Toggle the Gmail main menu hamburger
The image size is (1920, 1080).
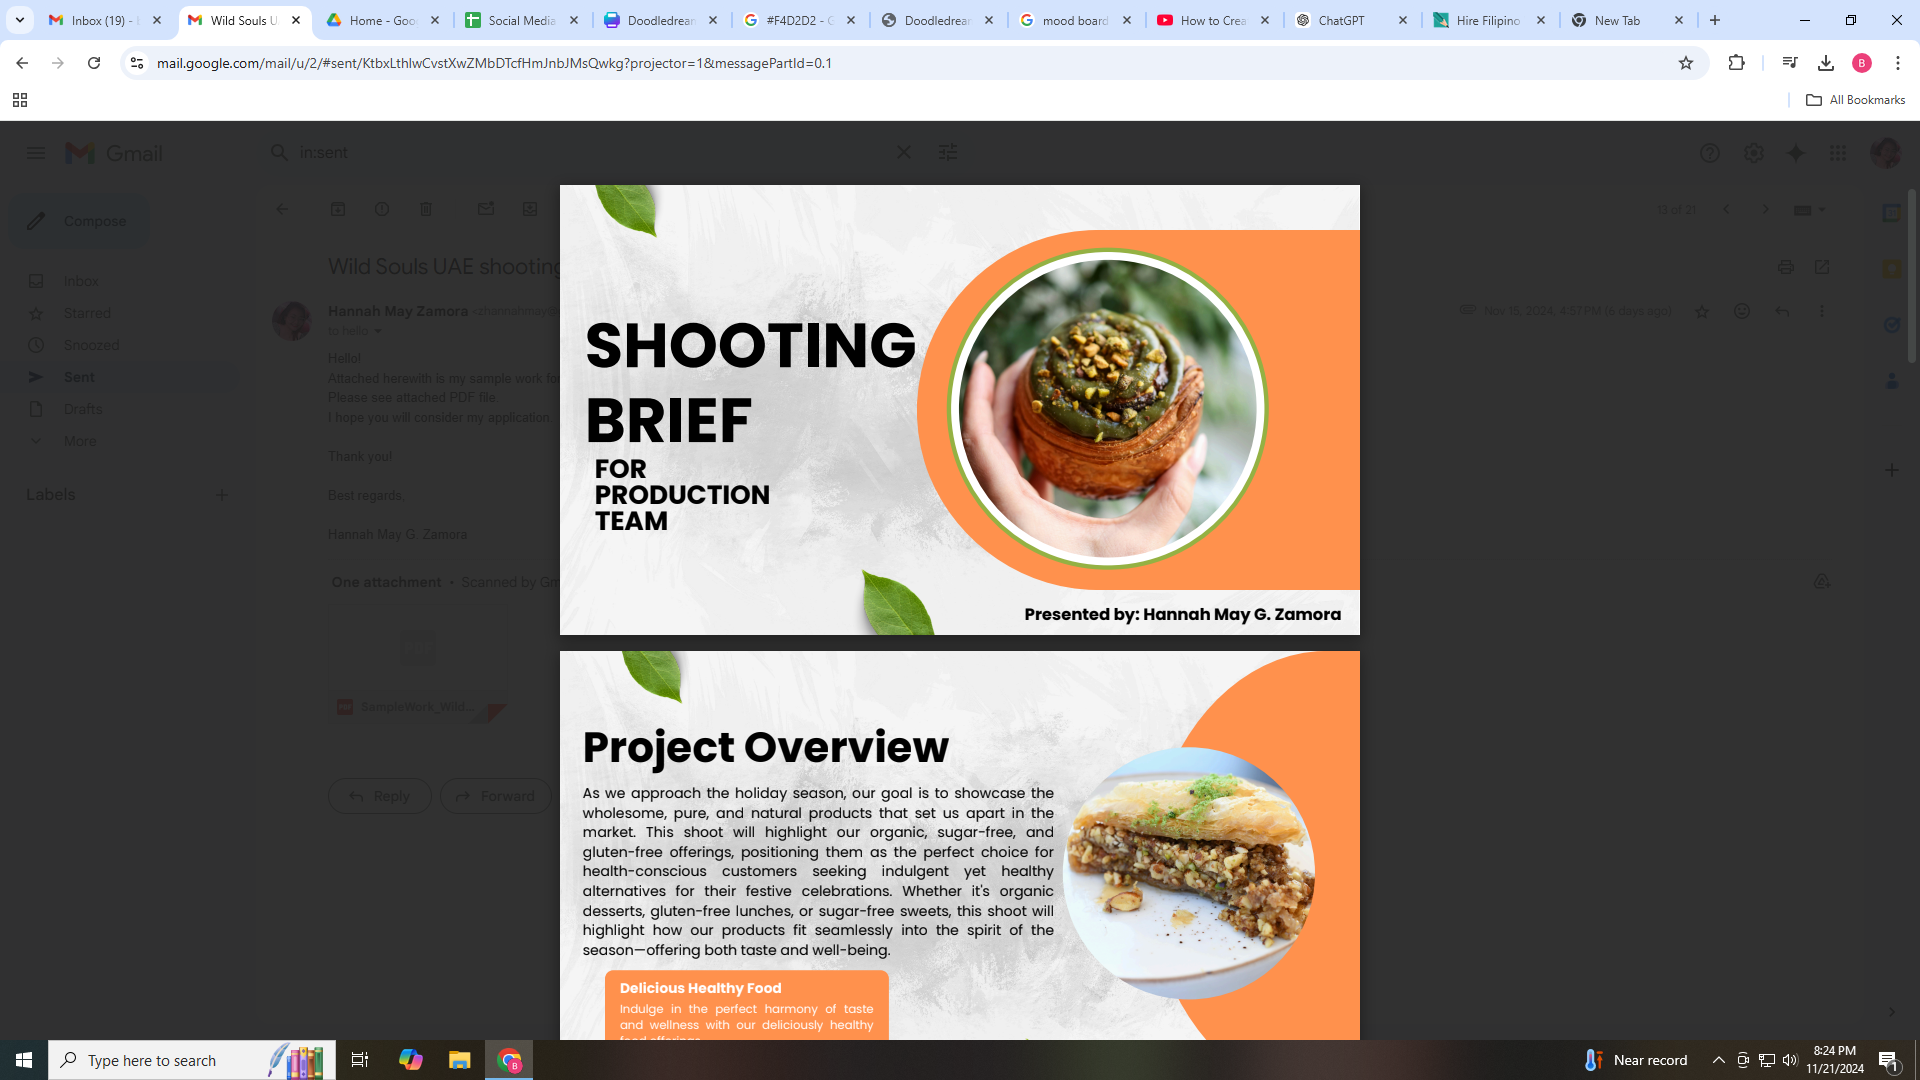36,153
